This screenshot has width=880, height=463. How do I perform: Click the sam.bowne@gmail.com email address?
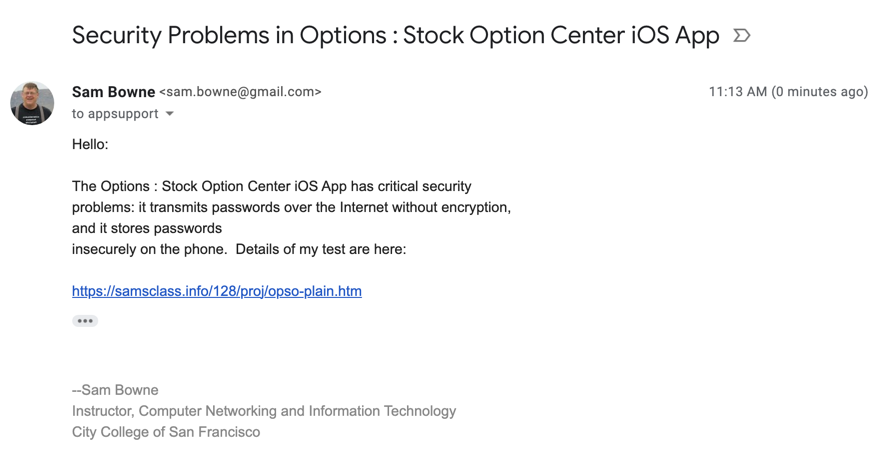240,92
